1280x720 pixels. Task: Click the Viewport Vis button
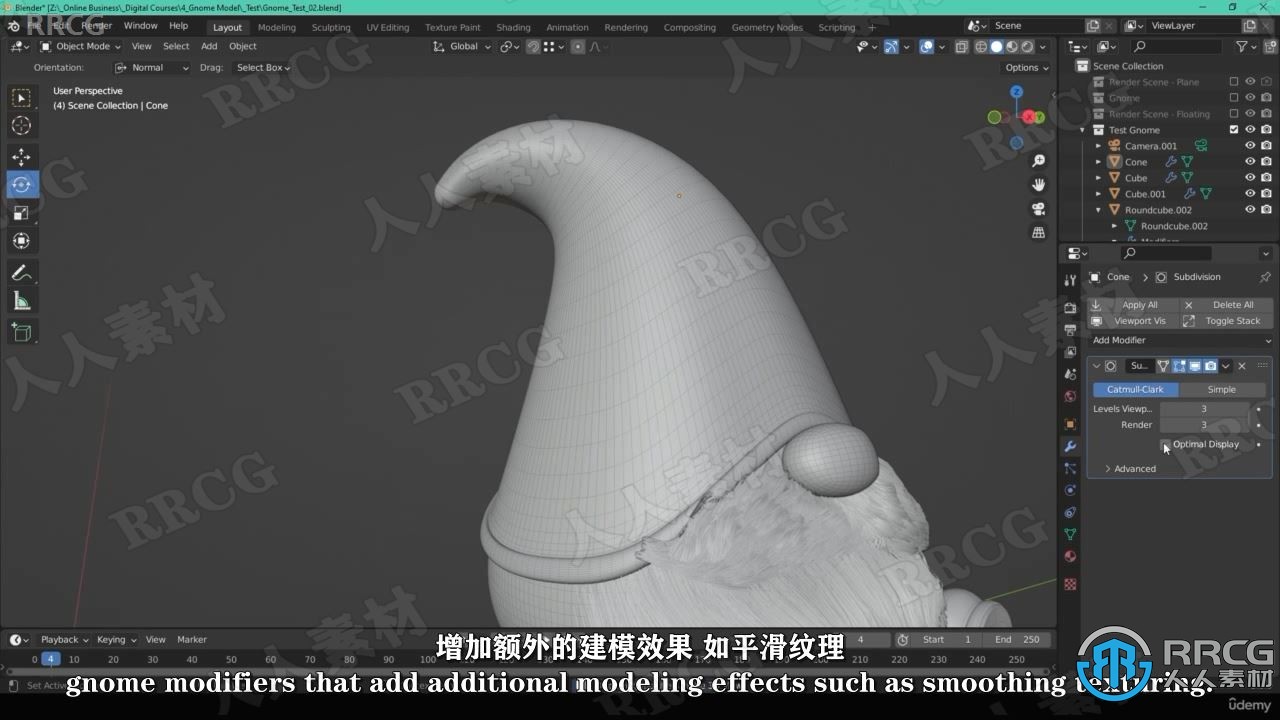(x=1132, y=321)
